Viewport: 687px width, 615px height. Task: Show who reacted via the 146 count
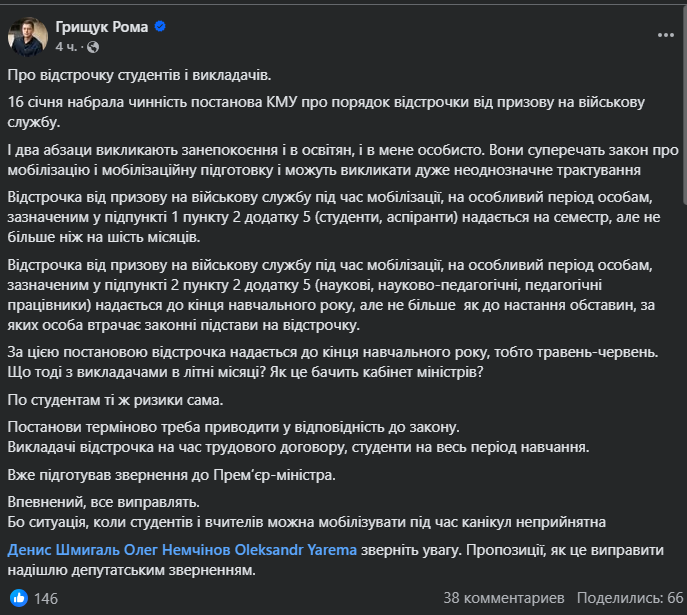tap(46, 598)
